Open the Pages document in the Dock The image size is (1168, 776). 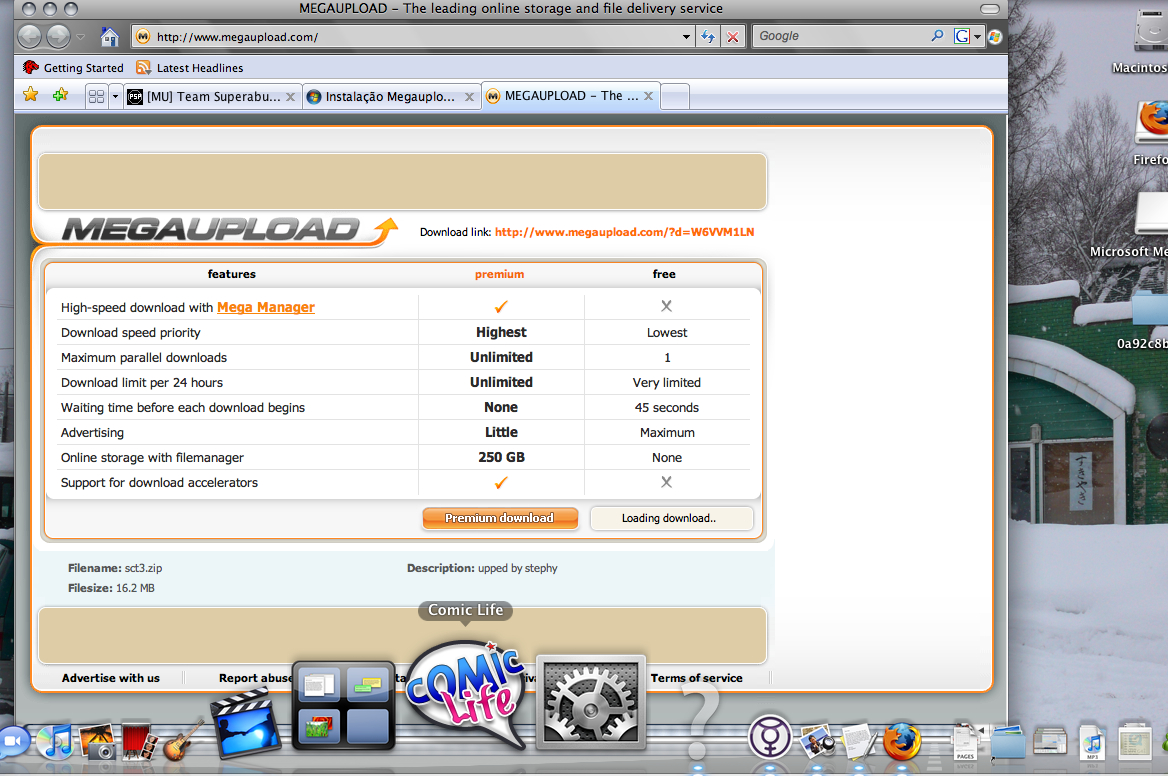click(965, 742)
